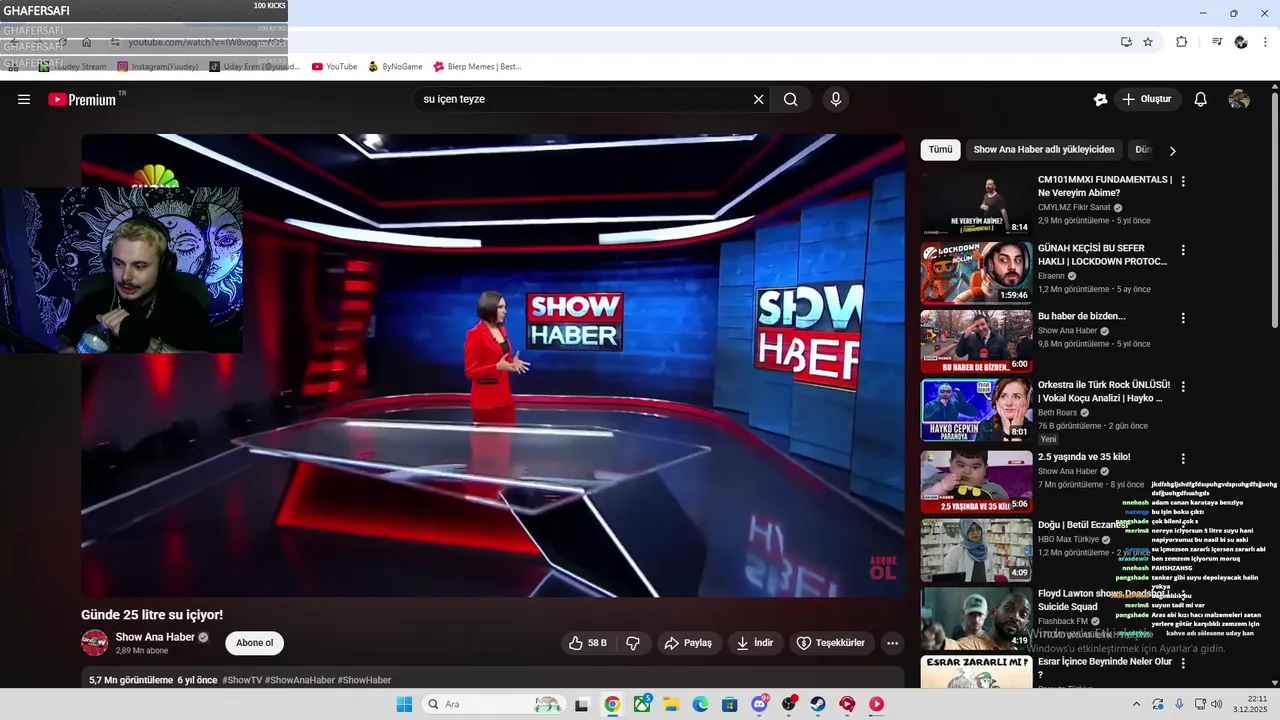Open YouTube notifications bell
The image size is (1280, 720).
pyautogui.click(x=1201, y=99)
